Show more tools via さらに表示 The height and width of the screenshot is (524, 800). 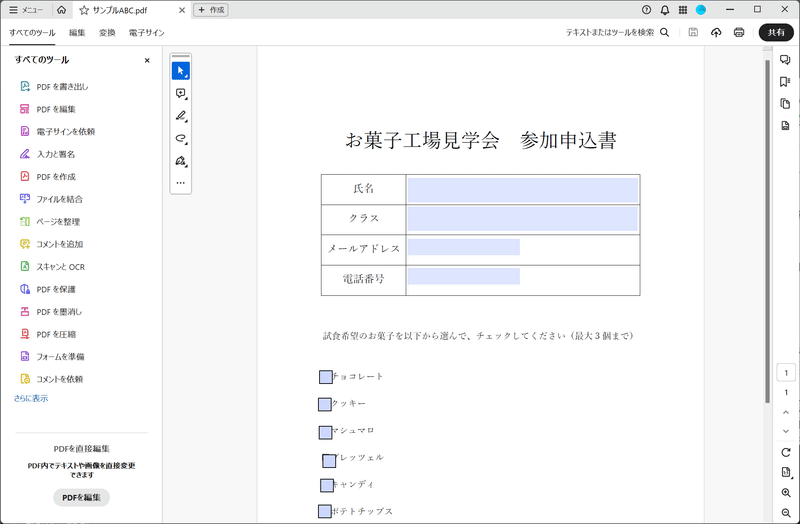(30, 398)
